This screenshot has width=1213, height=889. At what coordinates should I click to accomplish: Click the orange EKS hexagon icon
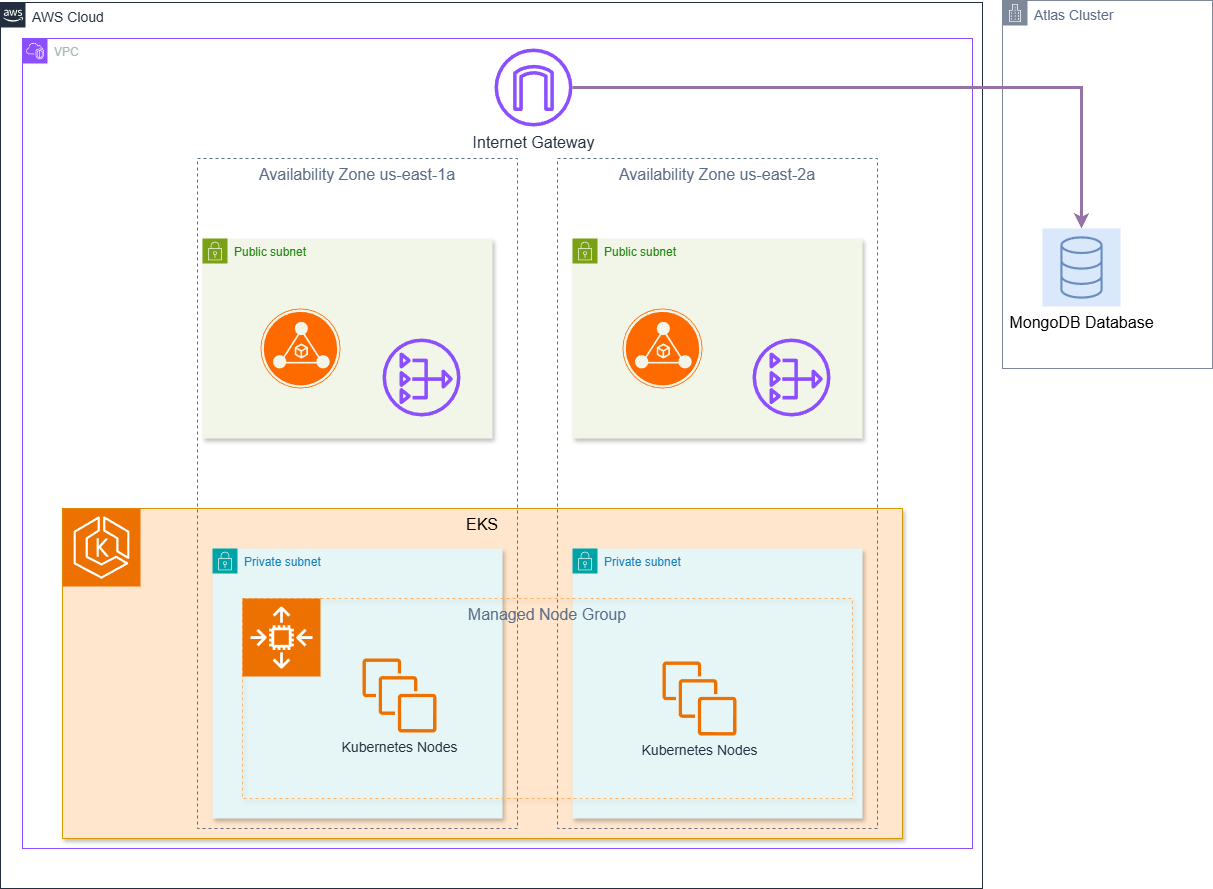click(101, 547)
